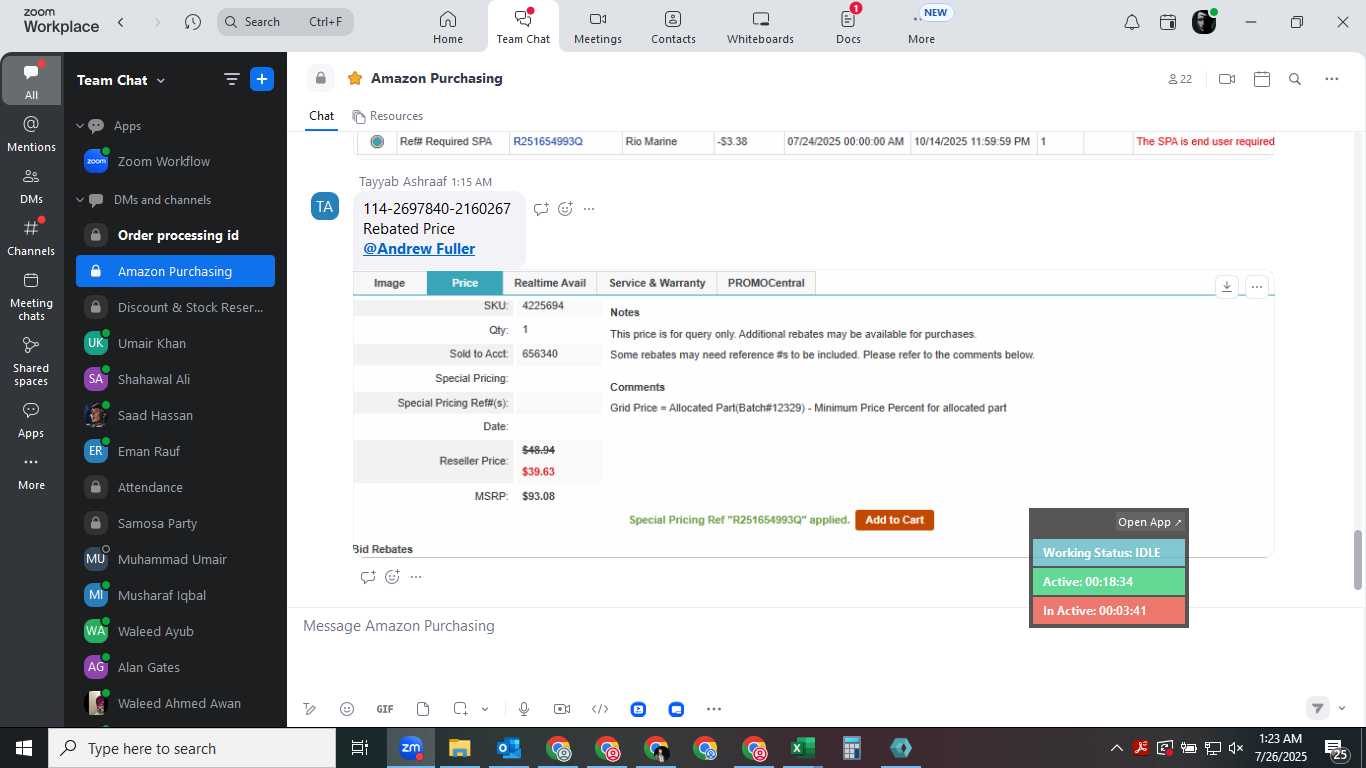Add reaction below the pricing image

coord(392,577)
